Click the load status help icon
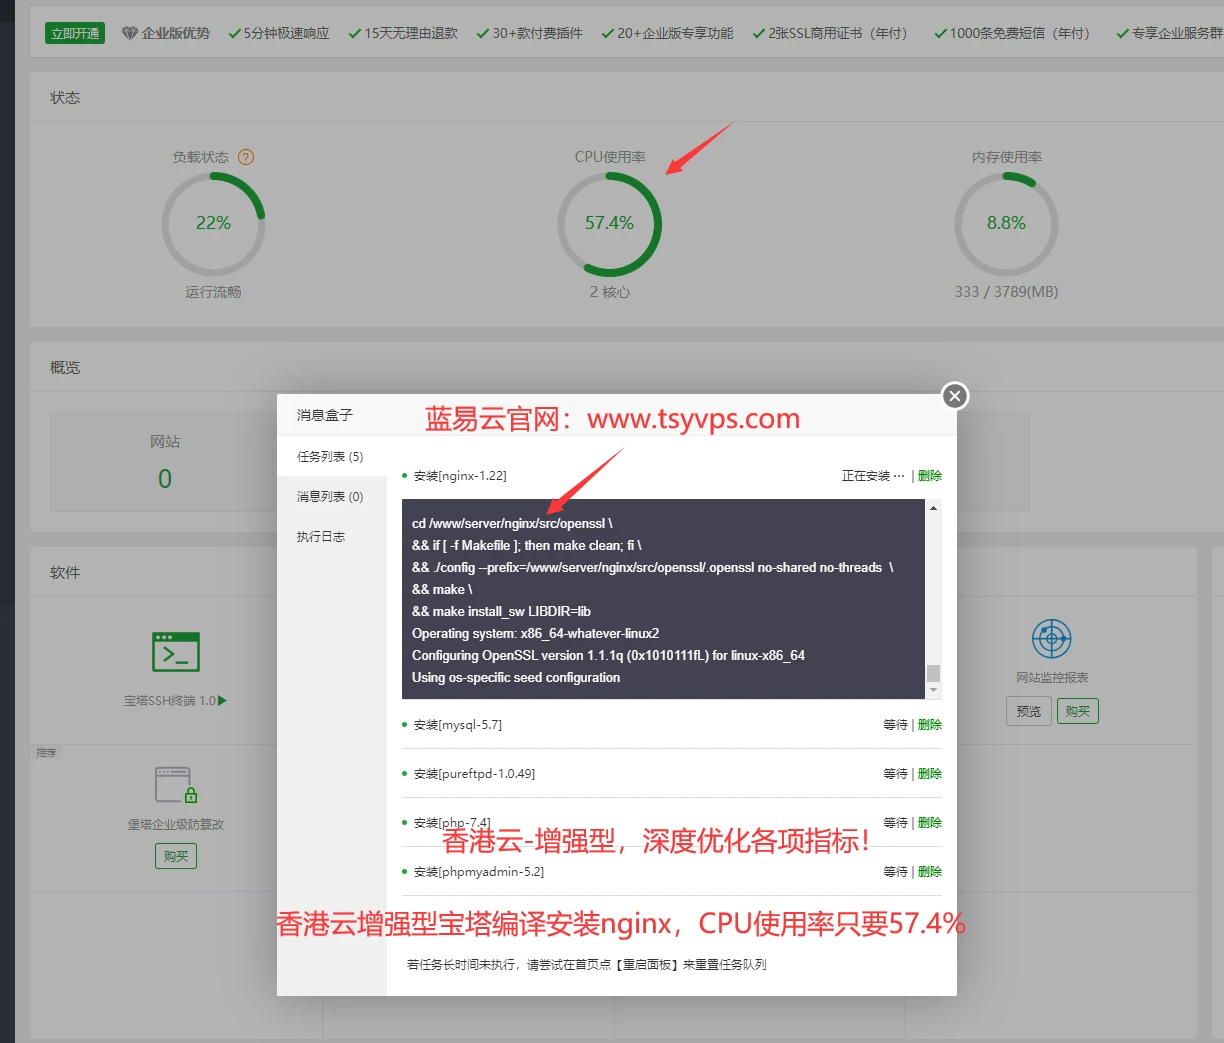This screenshot has width=1224, height=1043. 246,157
